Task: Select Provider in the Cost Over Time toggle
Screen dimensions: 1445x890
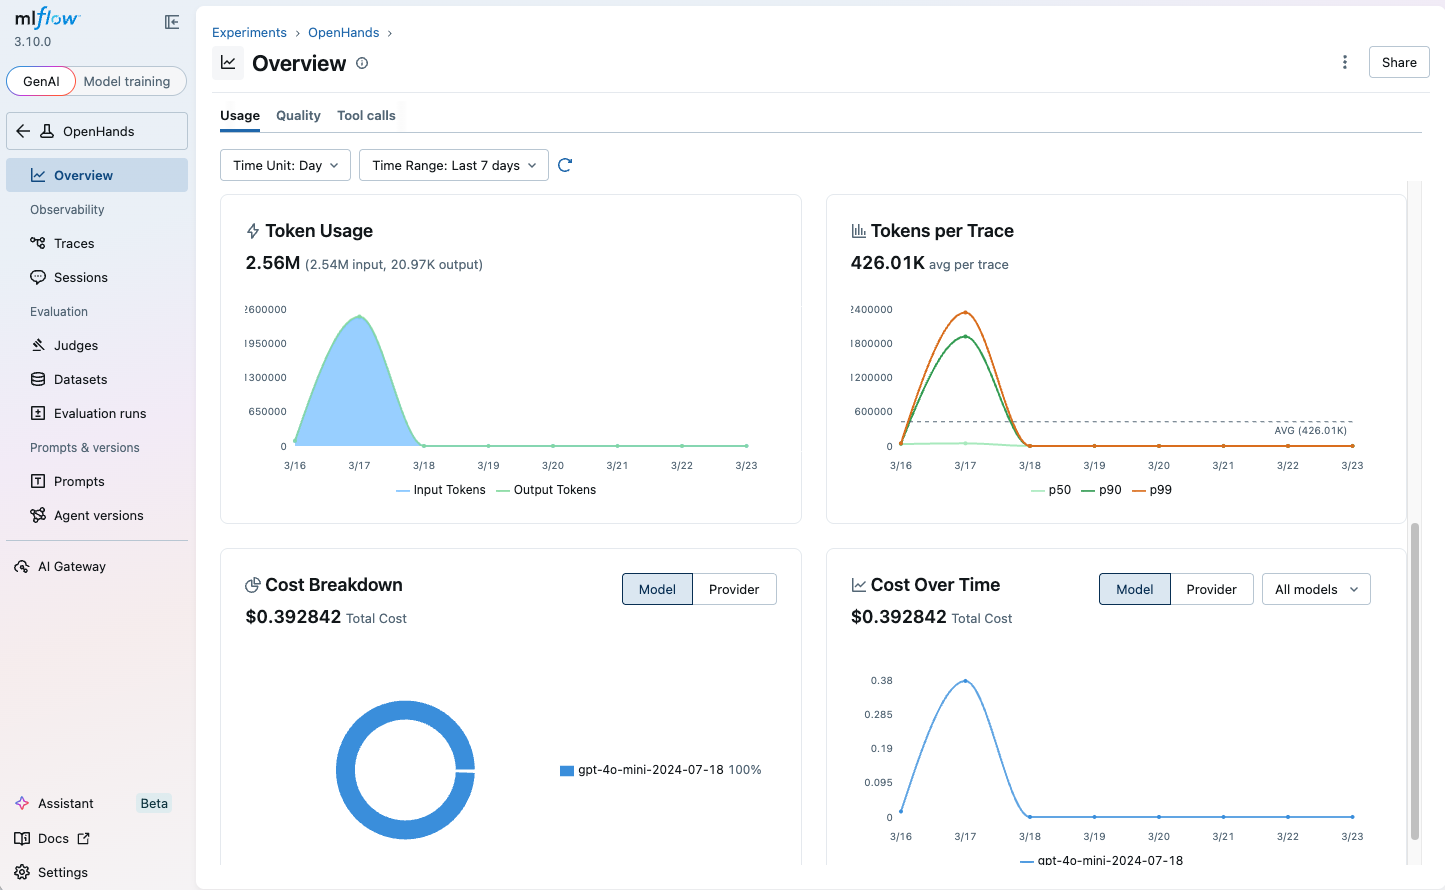Action: point(1211,589)
